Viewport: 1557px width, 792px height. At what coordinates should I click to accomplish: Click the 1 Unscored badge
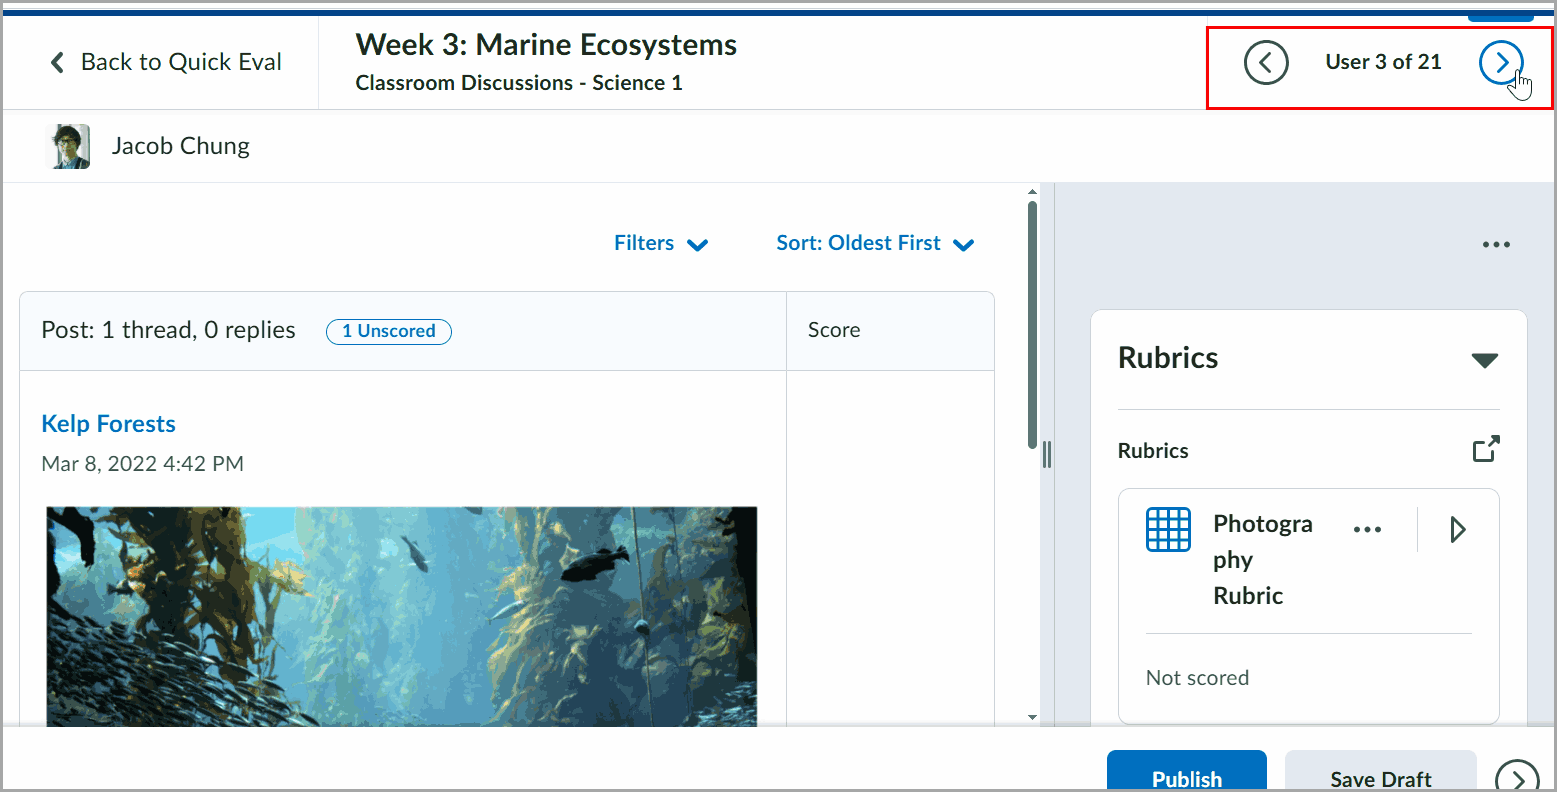388,331
